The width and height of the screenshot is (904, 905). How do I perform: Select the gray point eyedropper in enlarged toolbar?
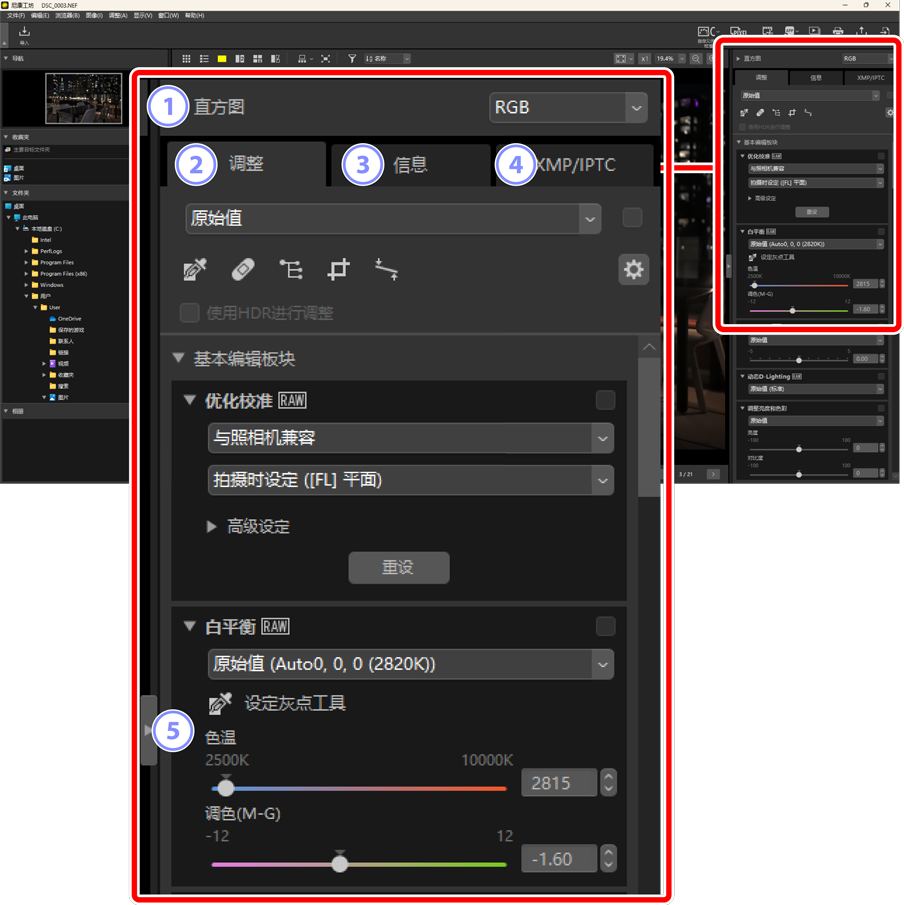tap(195, 269)
